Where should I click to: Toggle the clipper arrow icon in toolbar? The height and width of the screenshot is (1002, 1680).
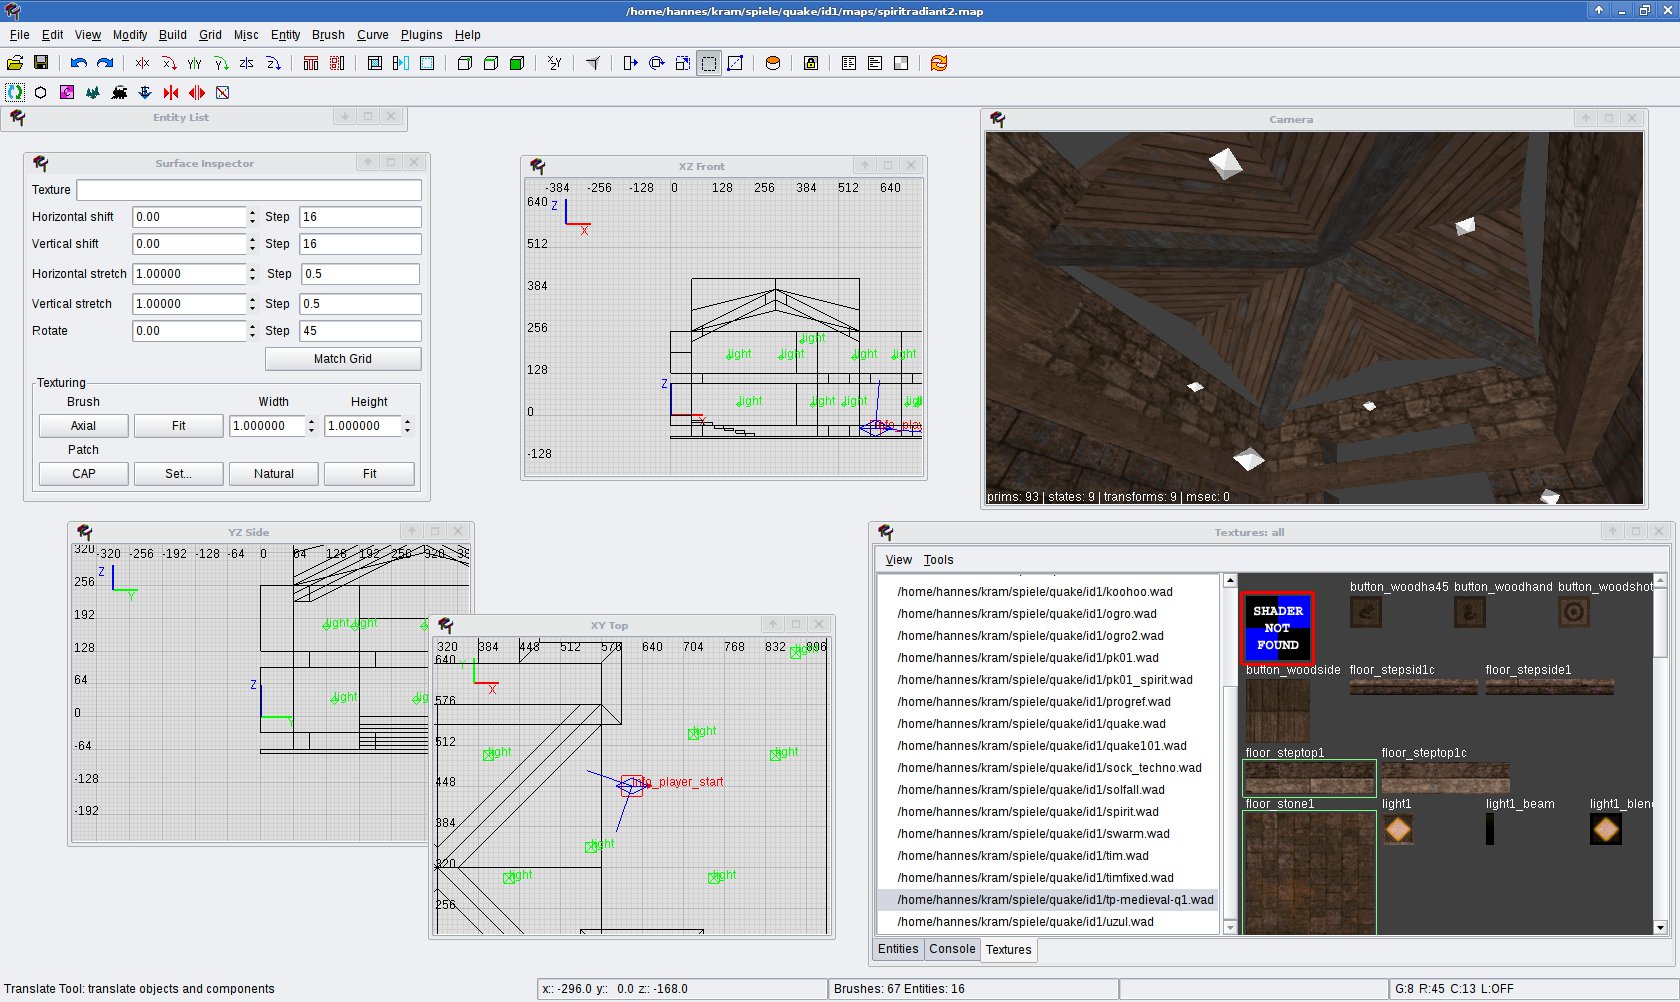click(593, 63)
